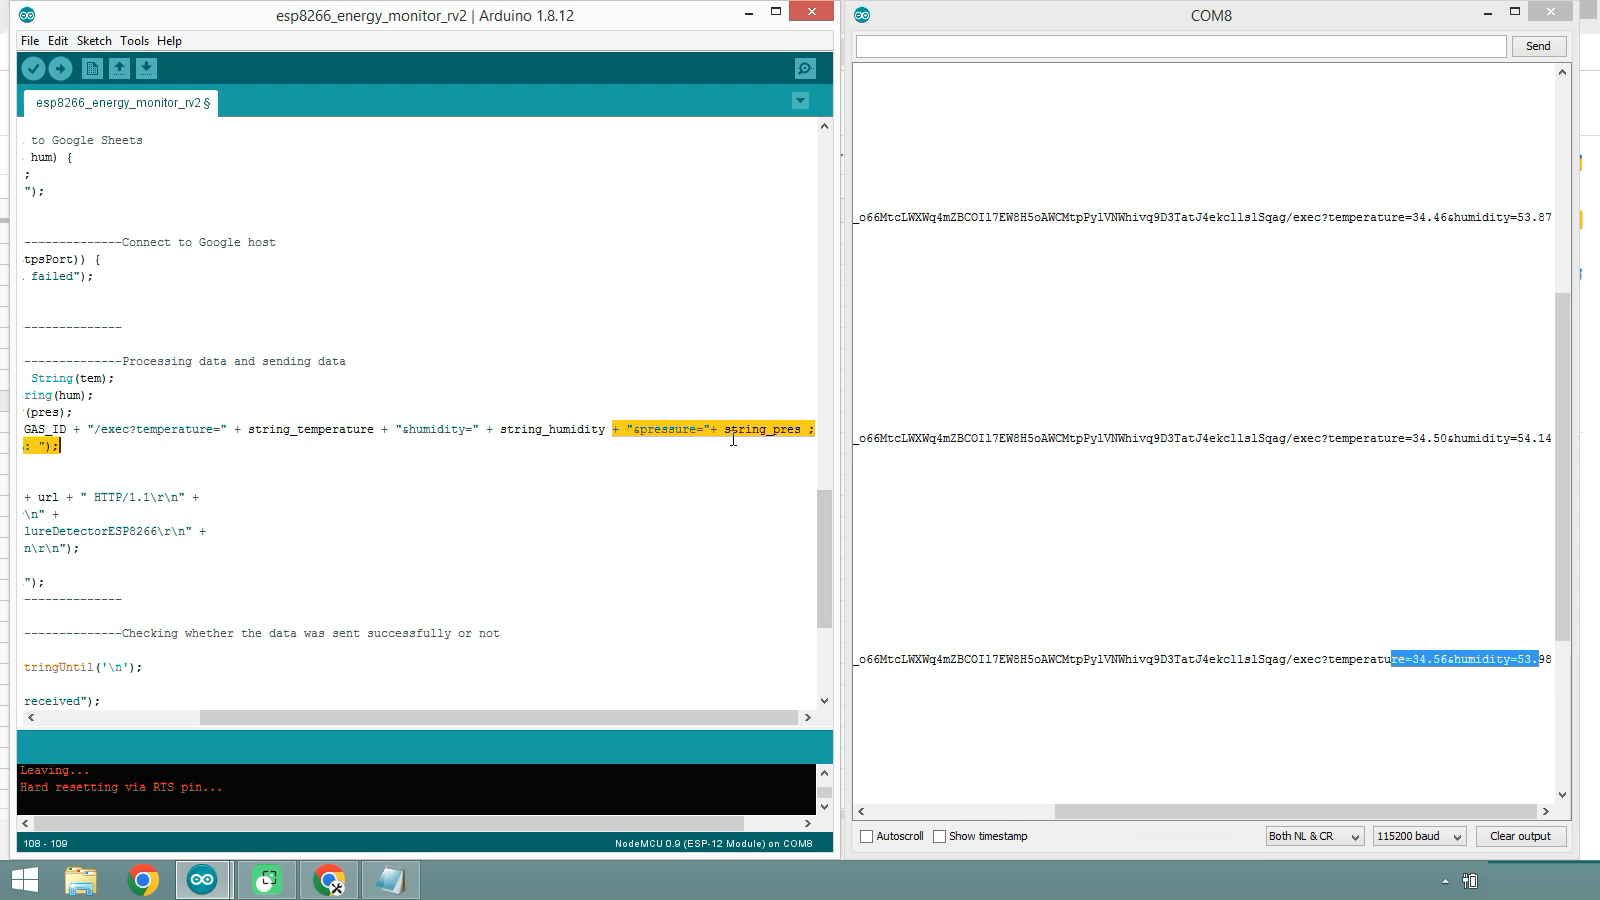The width and height of the screenshot is (1600, 900).
Task: Click the power plug icon in the system tray
Action: point(1470,881)
